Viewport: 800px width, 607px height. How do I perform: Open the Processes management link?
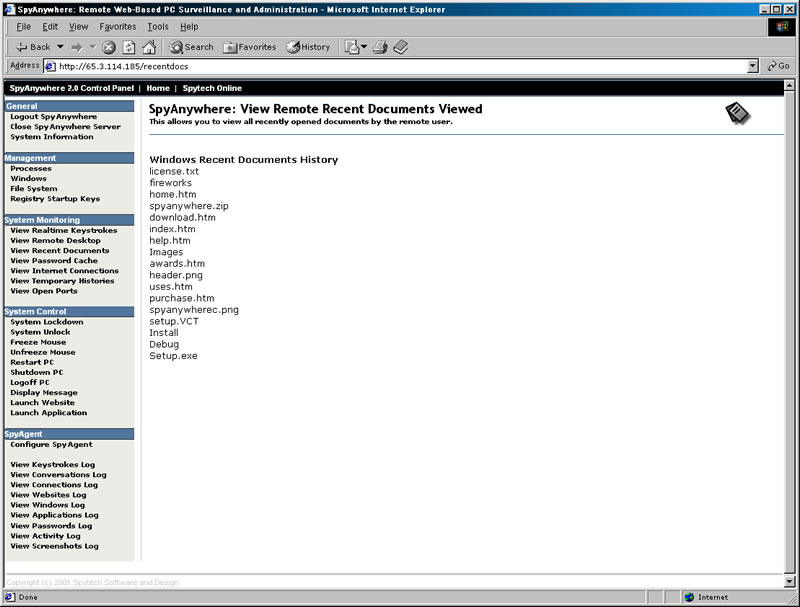point(31,168)
